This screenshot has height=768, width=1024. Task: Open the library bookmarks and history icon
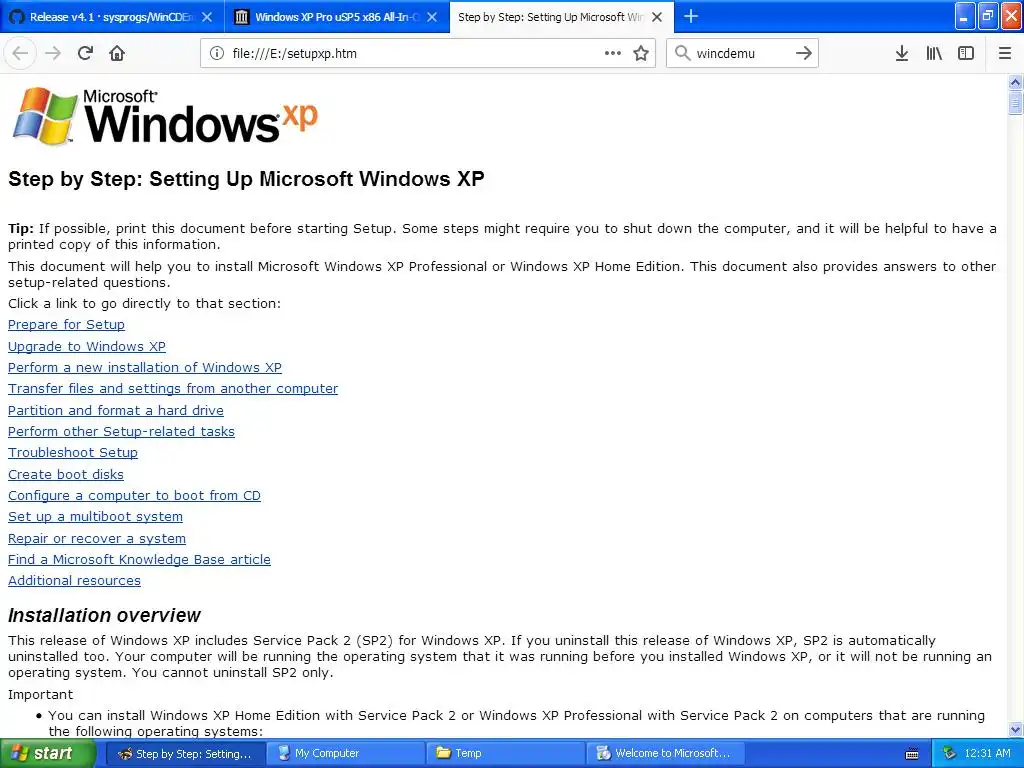[934, 53]
